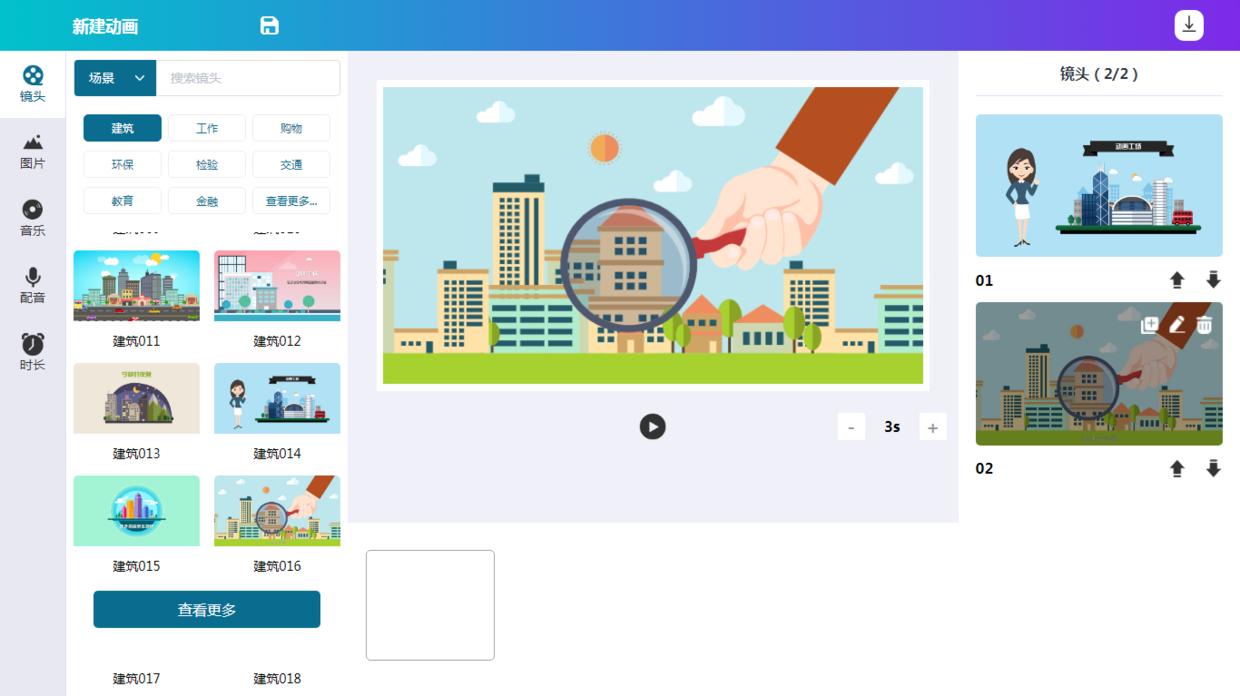Select shot 01 thumbnail in 镜头 list
The image size is (1240, 696).
(x=1099, y=185)
